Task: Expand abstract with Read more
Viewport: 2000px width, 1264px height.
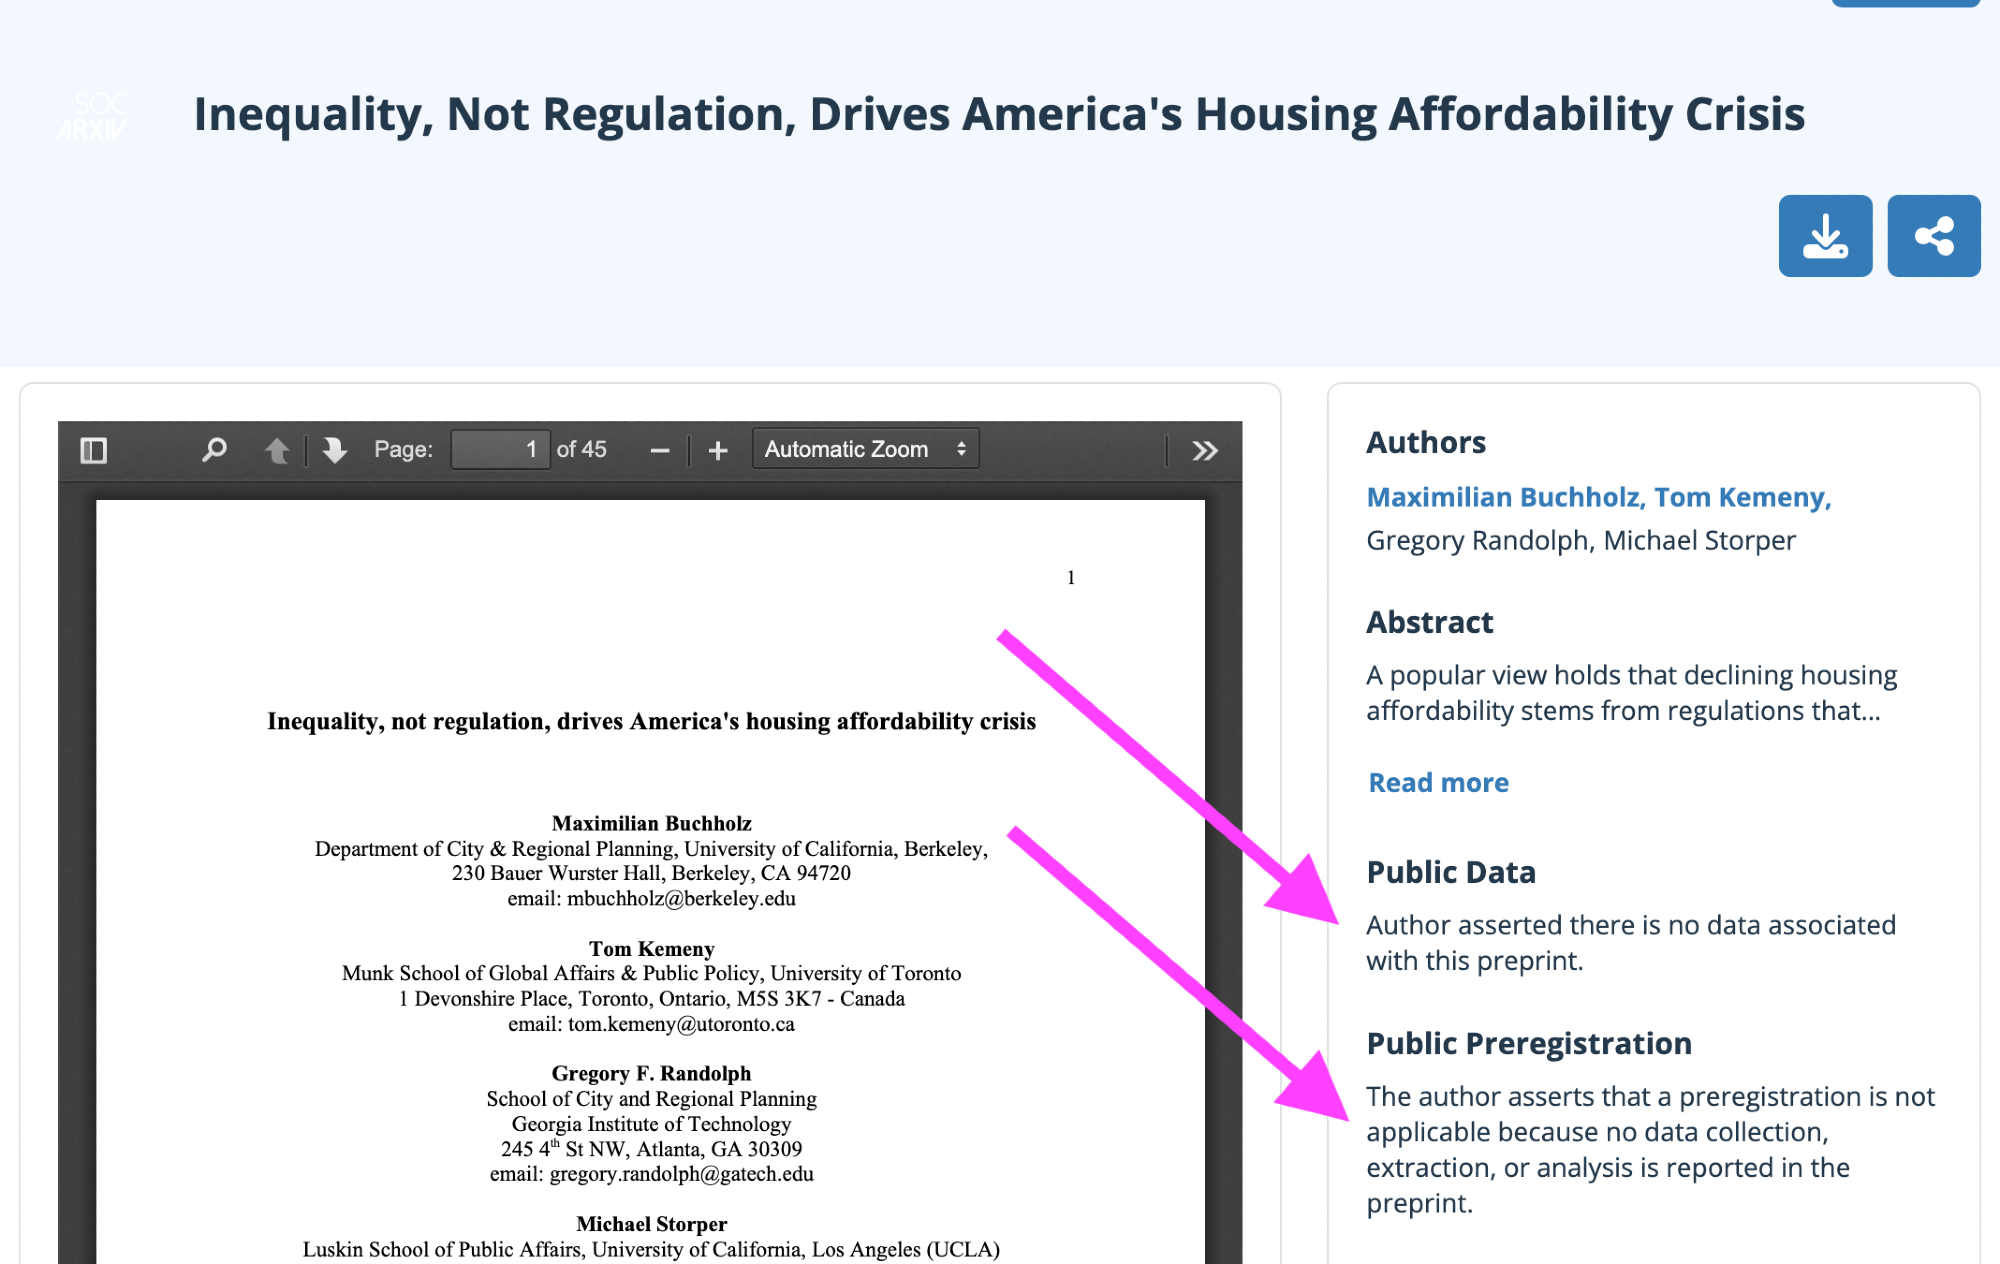Action: (1438, 782)
